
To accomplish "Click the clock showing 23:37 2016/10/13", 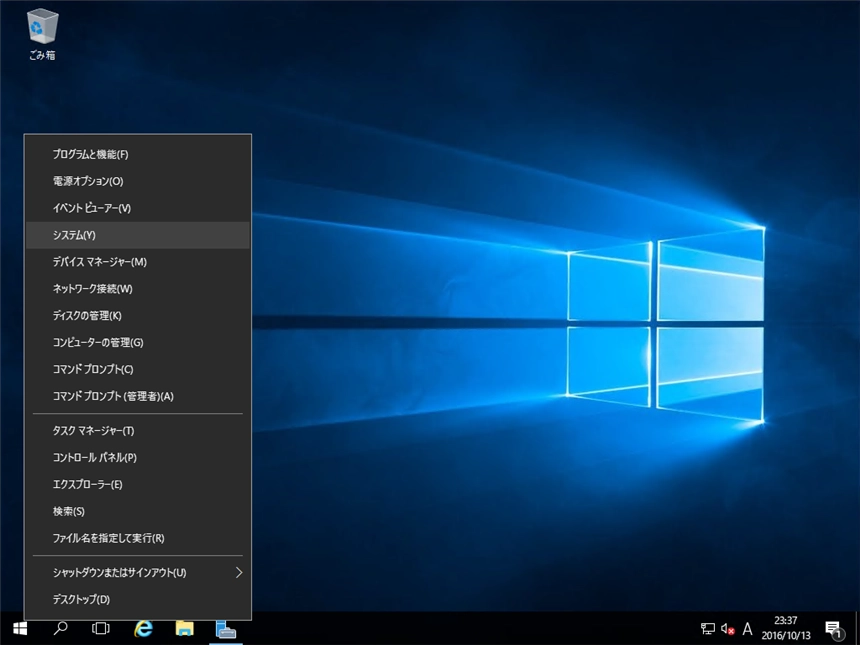I will (x=786, y=629).
